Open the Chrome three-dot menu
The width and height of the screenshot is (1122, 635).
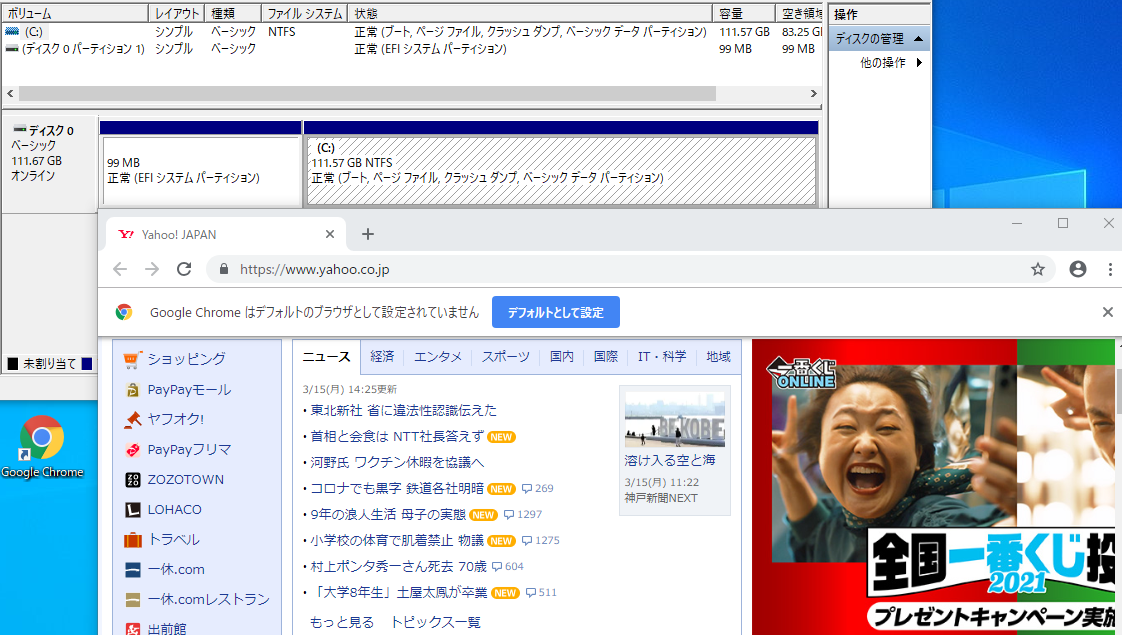coord(1110,269)
